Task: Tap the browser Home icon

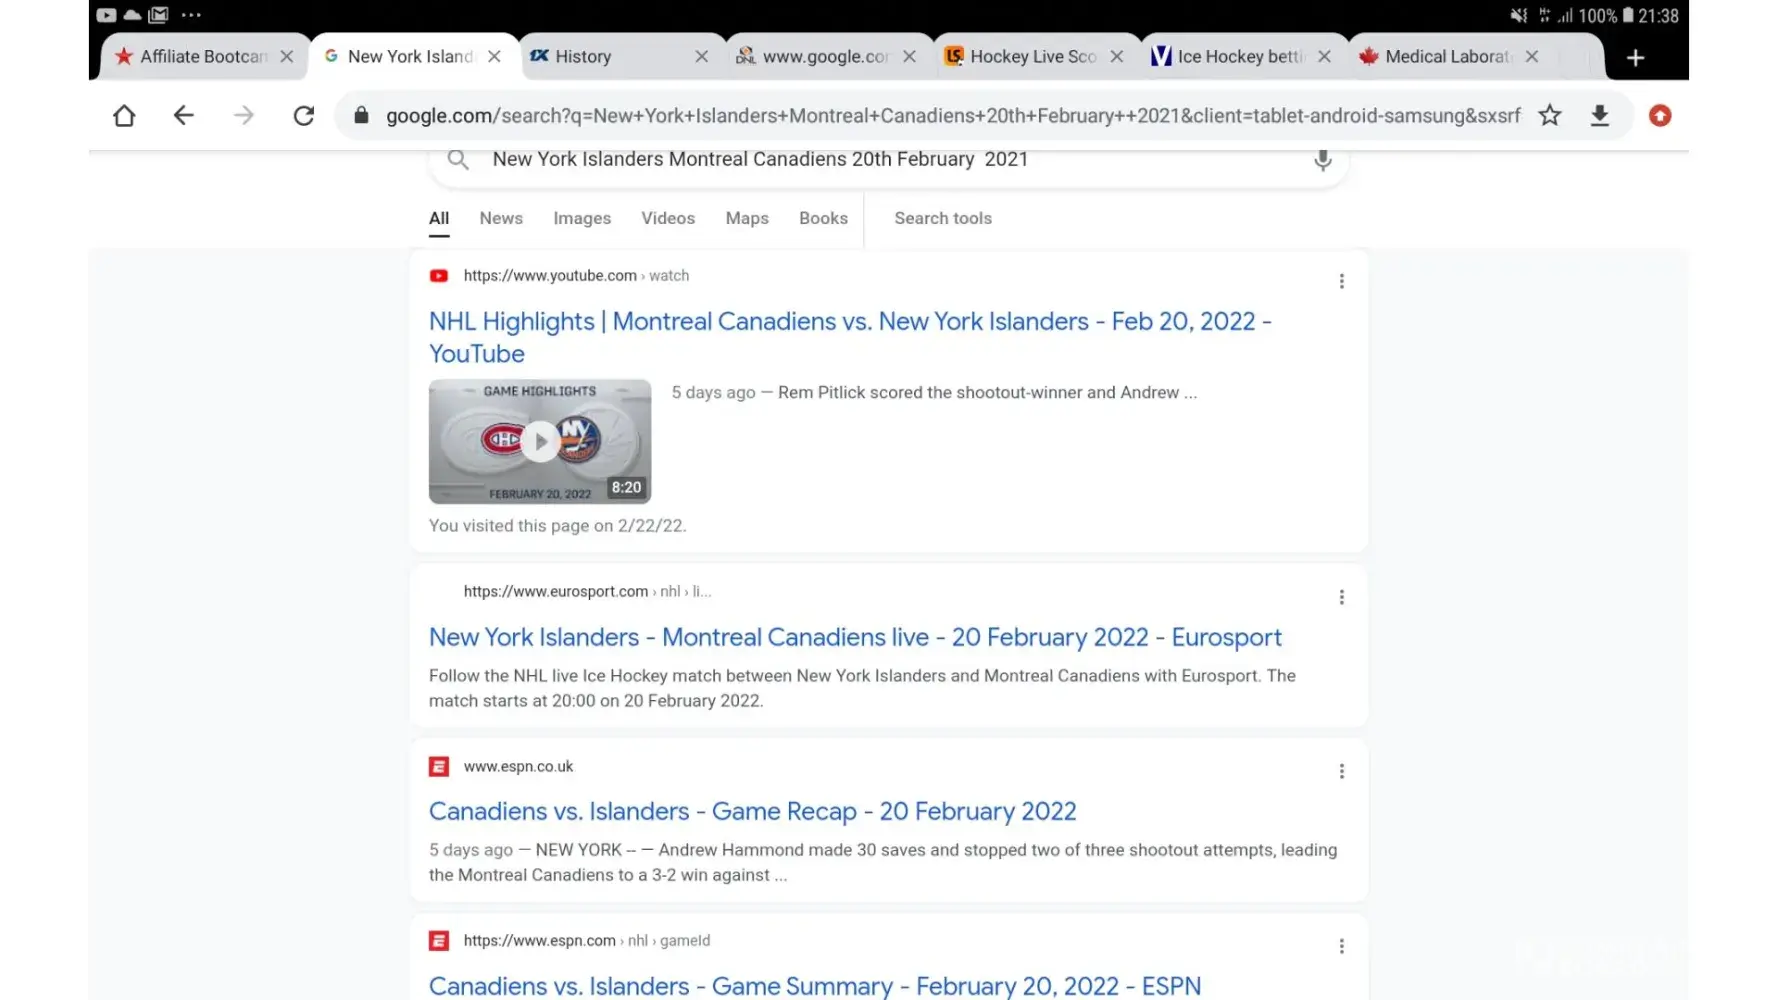Action: (x=124, y=116)
